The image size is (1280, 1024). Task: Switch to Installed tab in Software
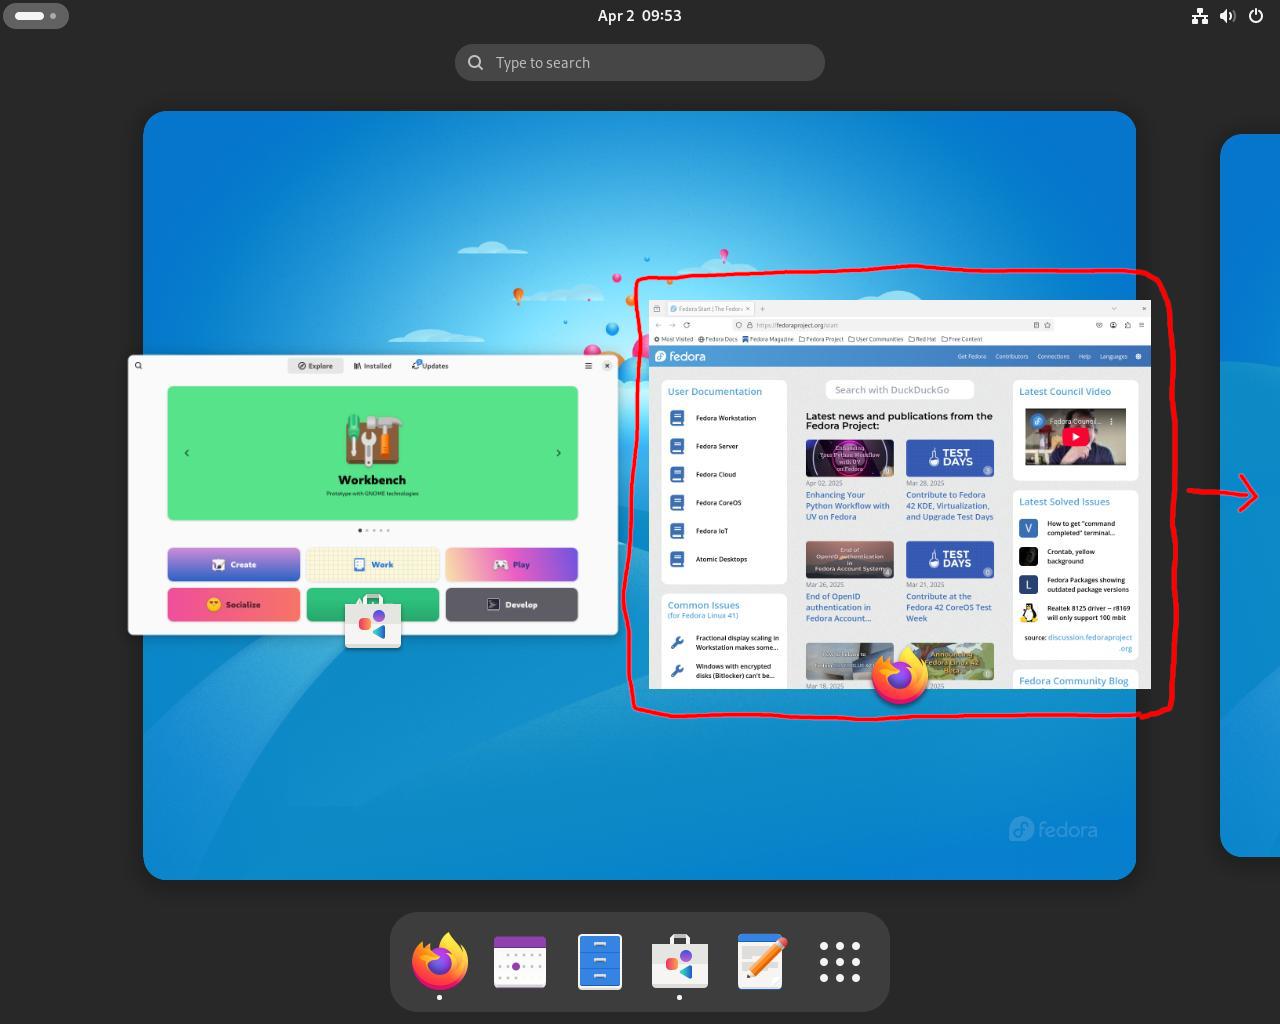point(373,366)
